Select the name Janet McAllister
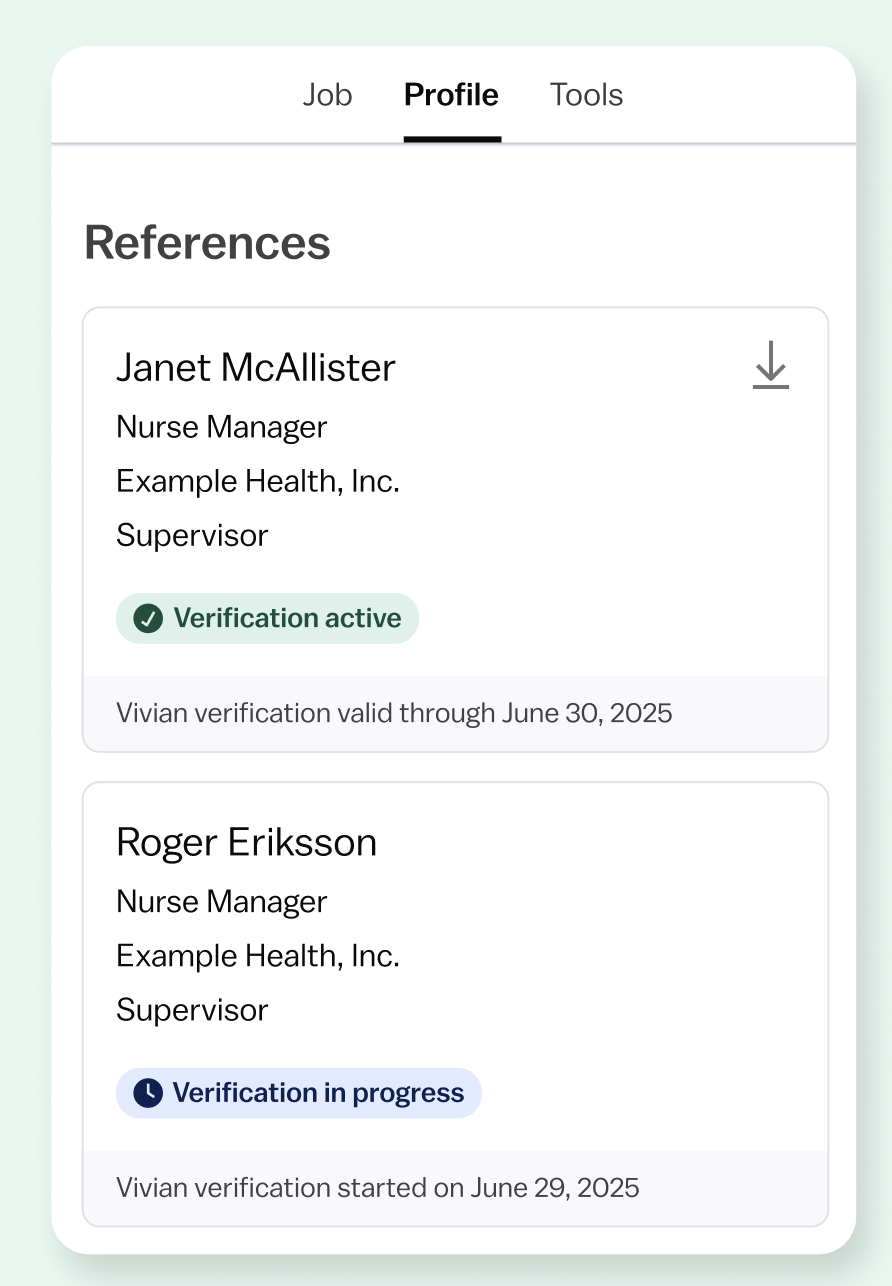Screen dimensions: 892x1286 tap(256, 367)
